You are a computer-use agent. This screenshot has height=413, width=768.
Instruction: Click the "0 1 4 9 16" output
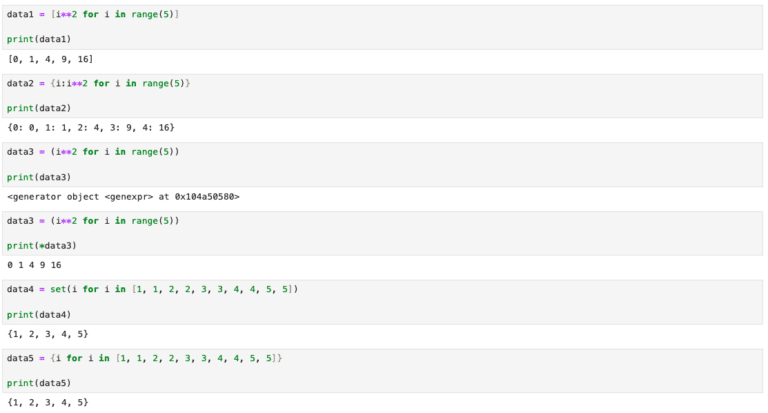pos(34,265)
